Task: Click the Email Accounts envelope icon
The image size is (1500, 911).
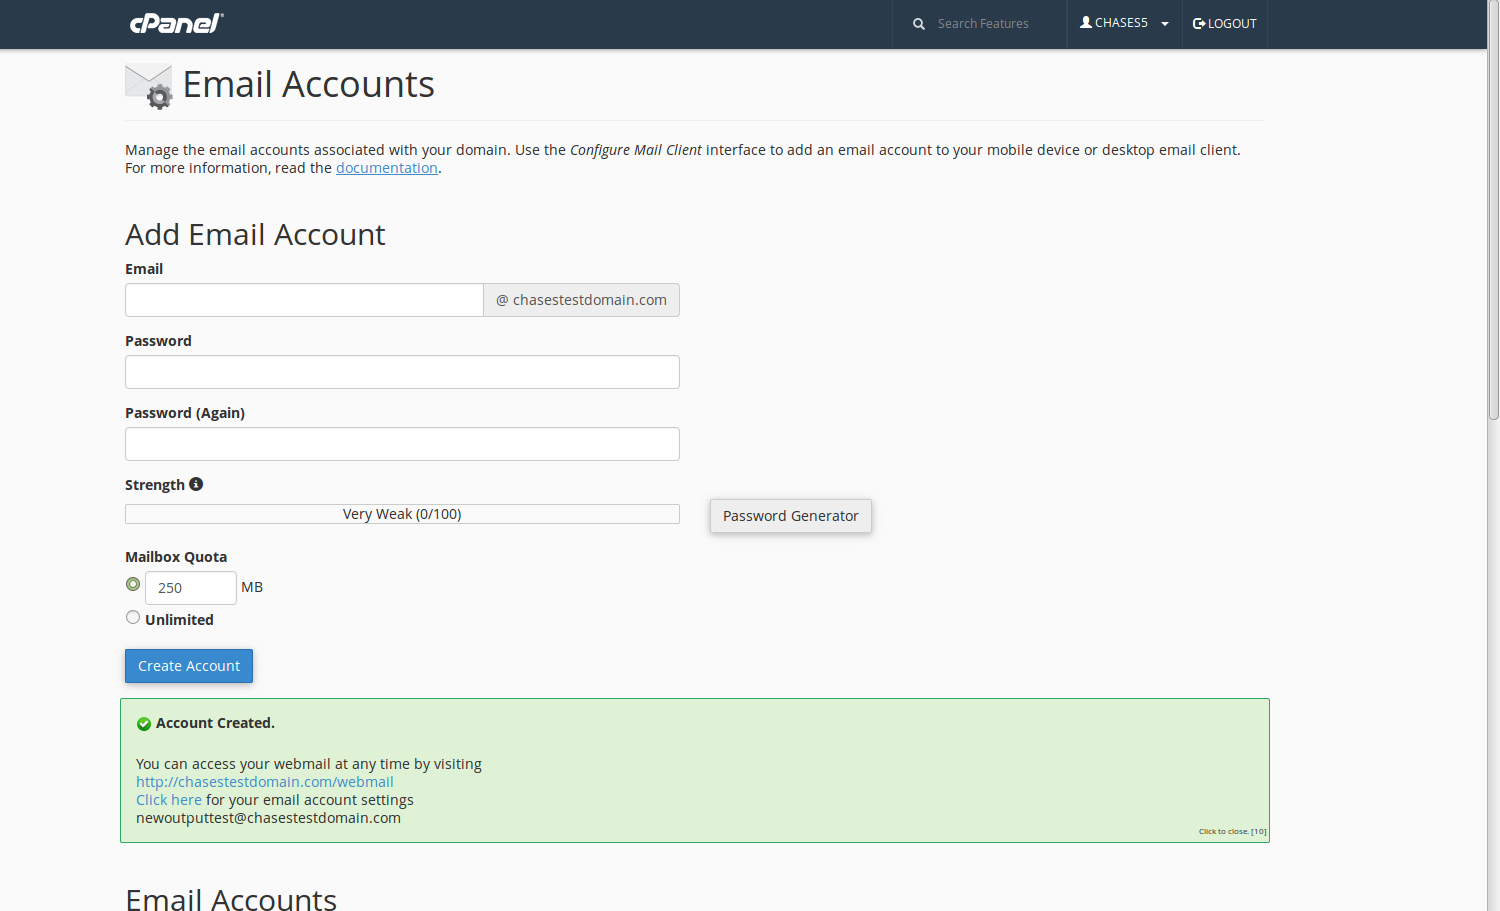Action: tap(149, 86)
